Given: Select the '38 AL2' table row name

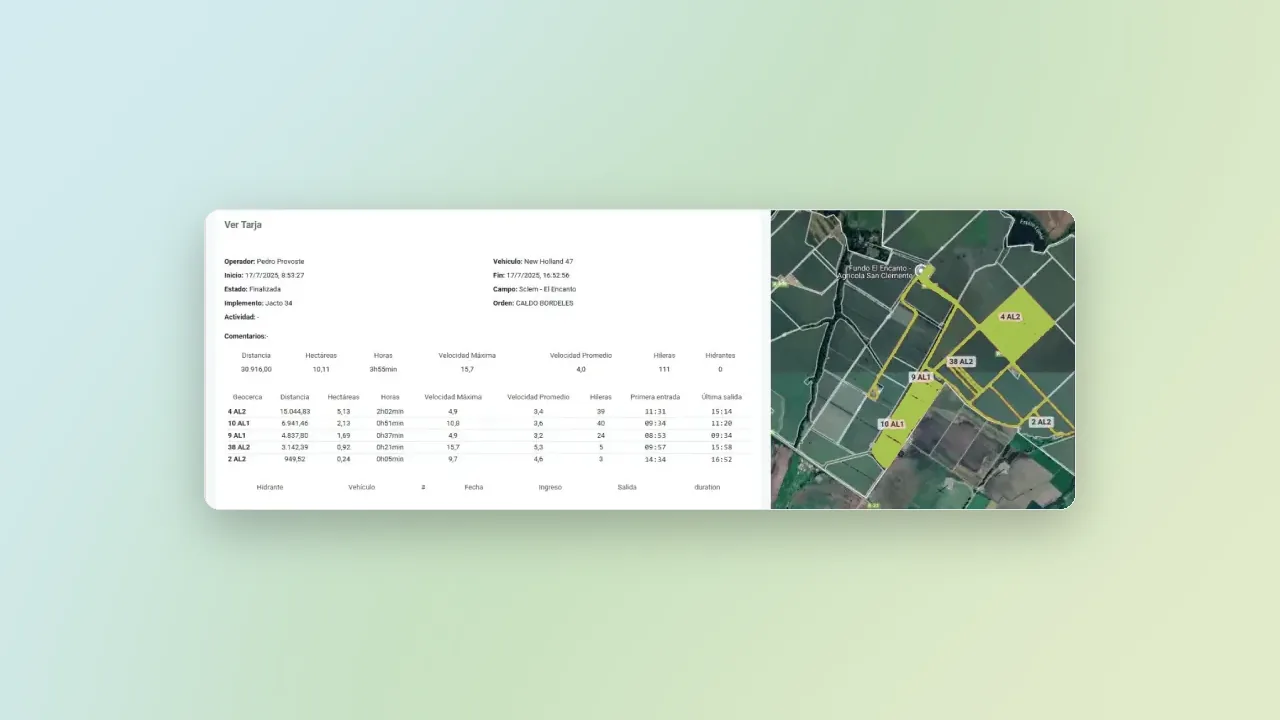Looking at the screenshot, I should (239, 447).
